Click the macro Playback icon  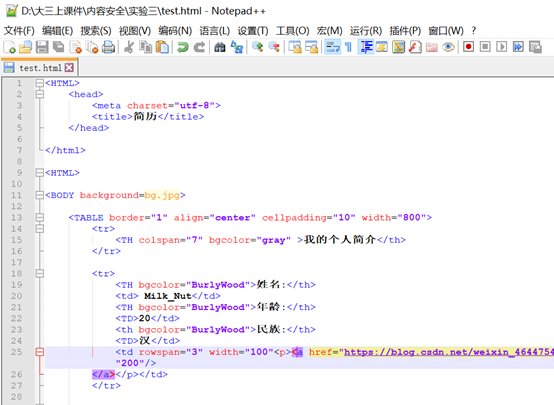coord(502,47)
